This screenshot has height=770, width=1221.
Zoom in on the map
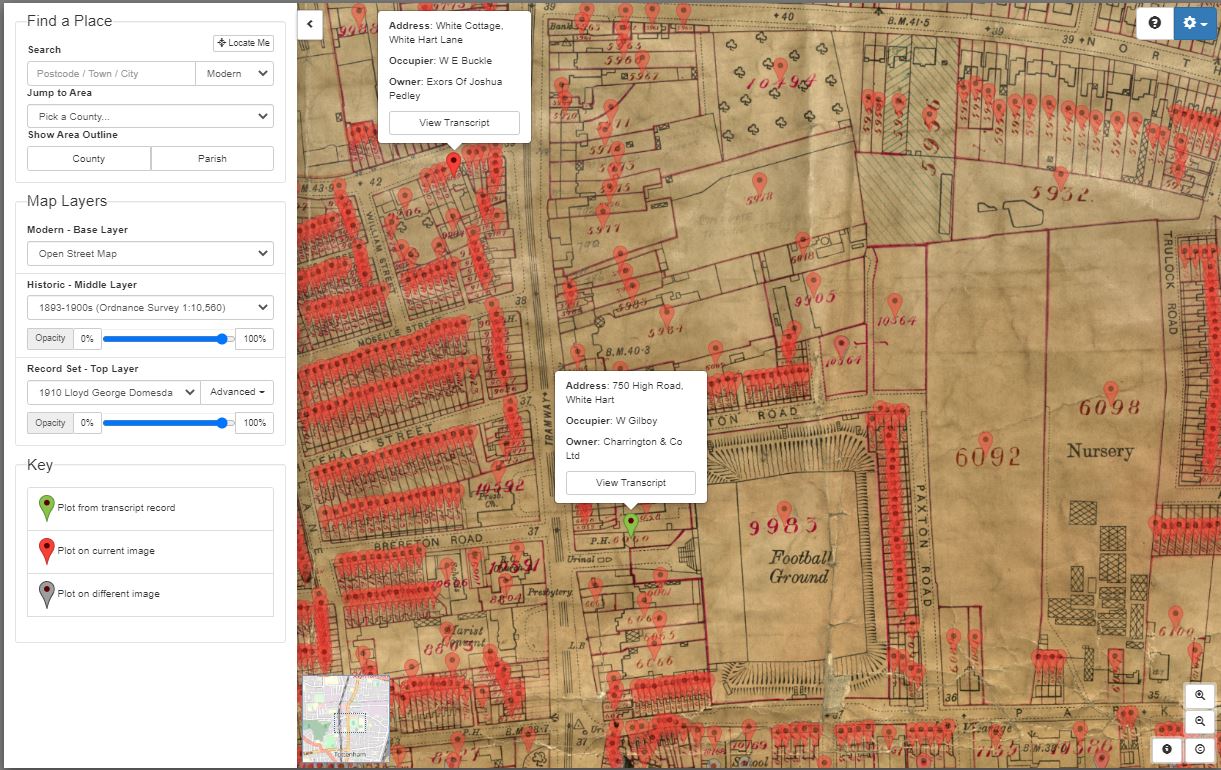coord(1200,695)
